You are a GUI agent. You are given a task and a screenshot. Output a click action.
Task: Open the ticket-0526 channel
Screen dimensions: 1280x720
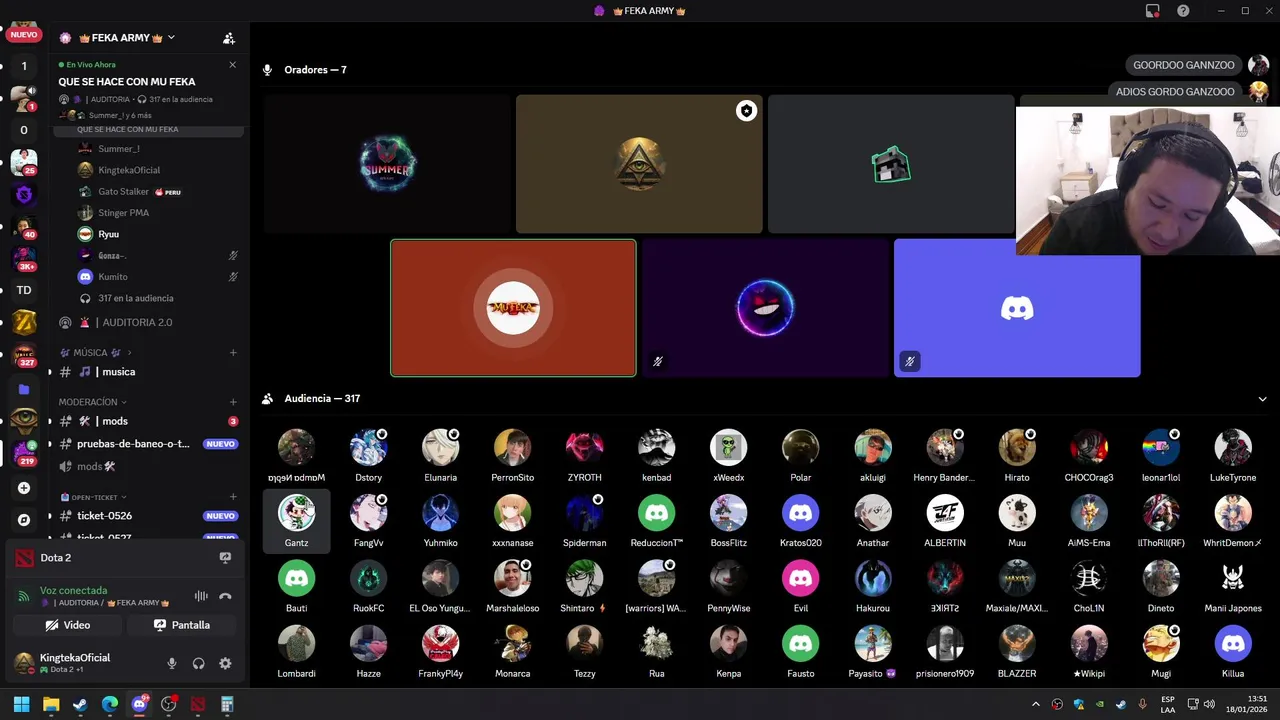(x=147, y=516)
